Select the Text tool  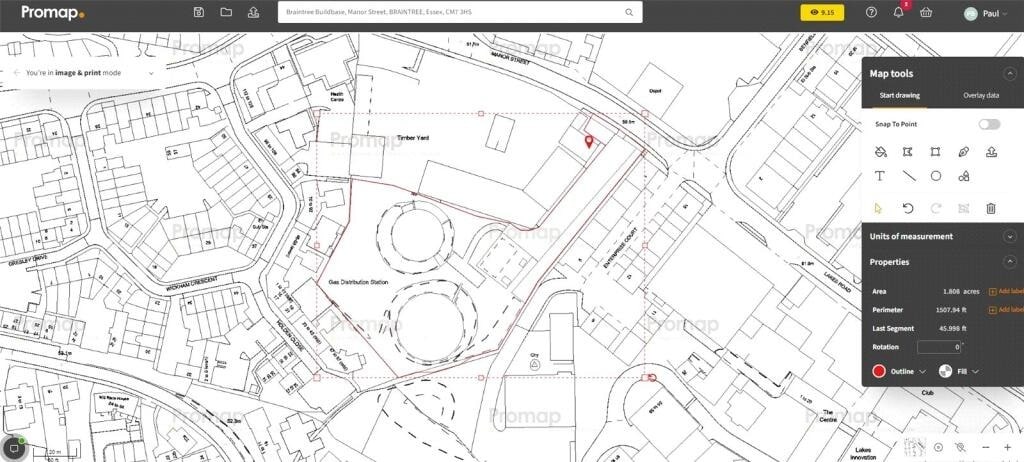(880, 176)
